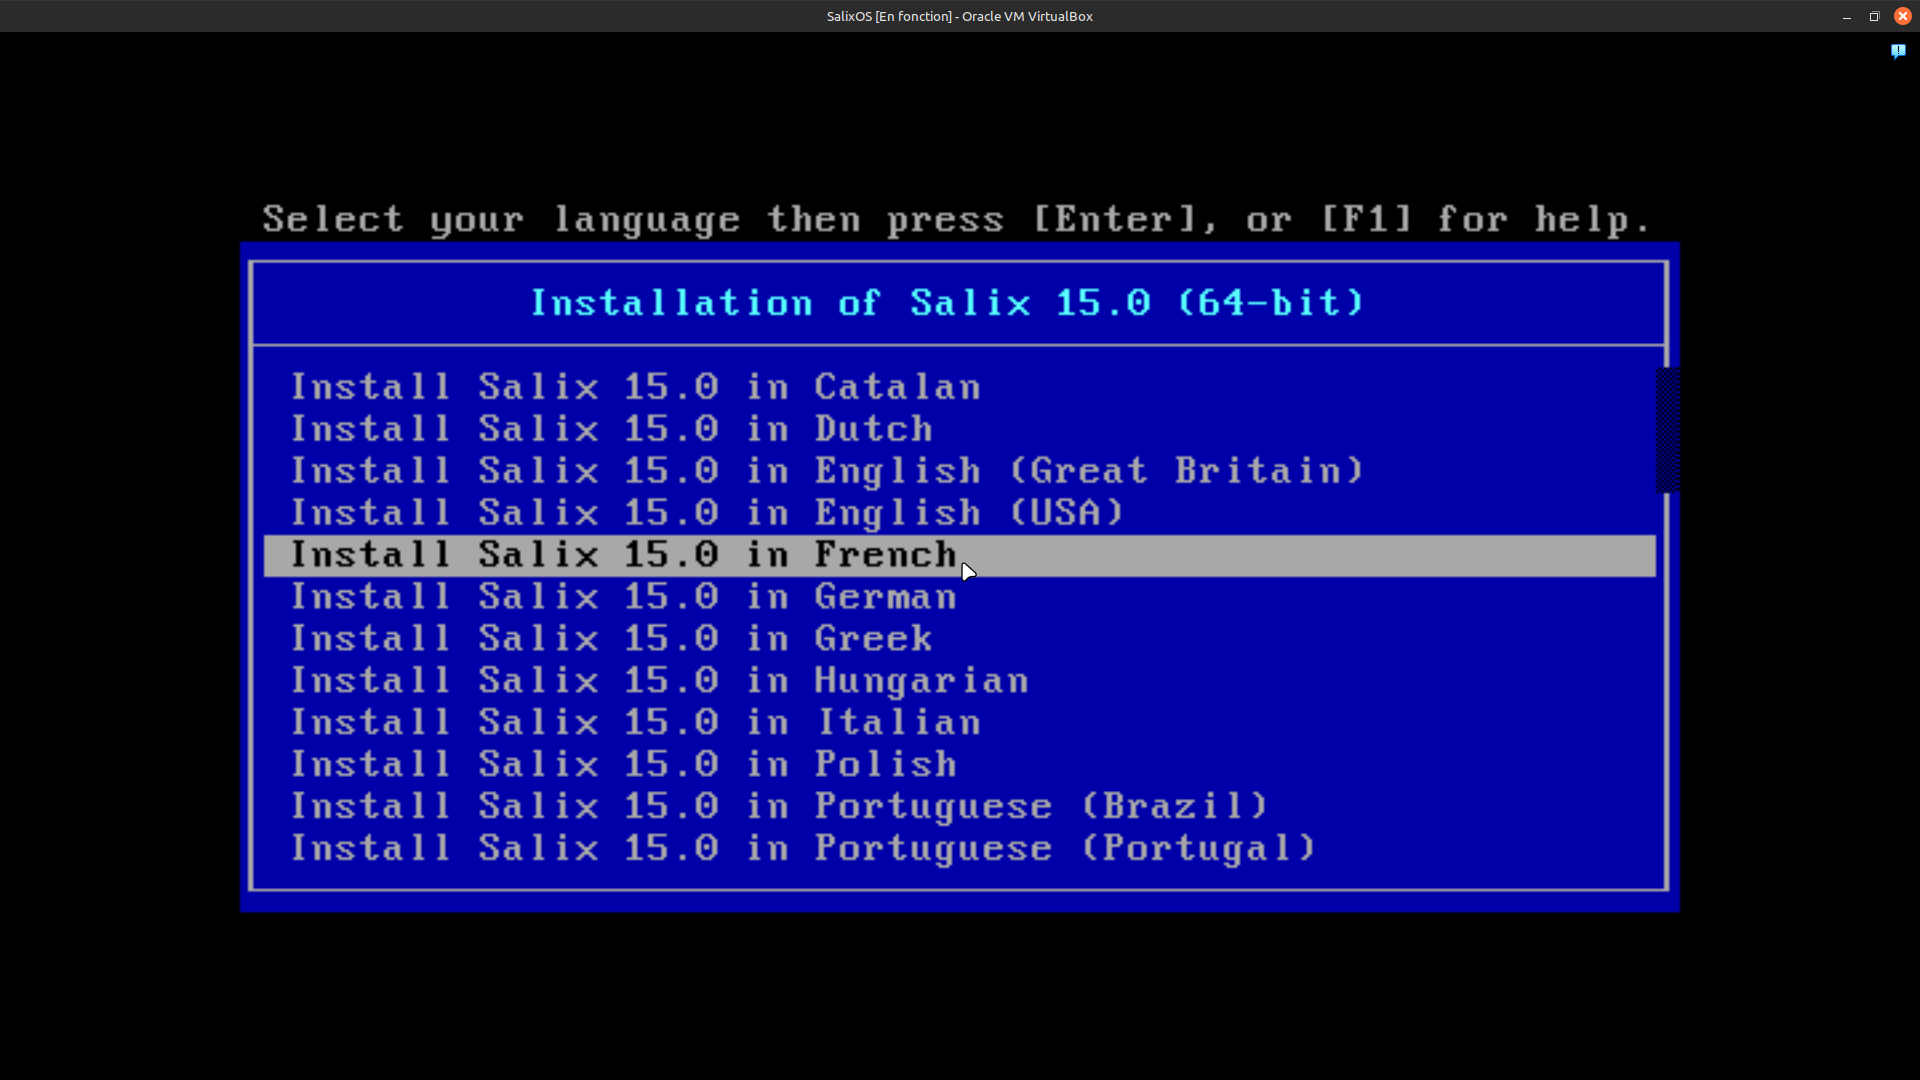Screen dimensions: 1920x1080
Task: Select Install Salix 15.0 in Catalan
Action: [x=636, y=387]
